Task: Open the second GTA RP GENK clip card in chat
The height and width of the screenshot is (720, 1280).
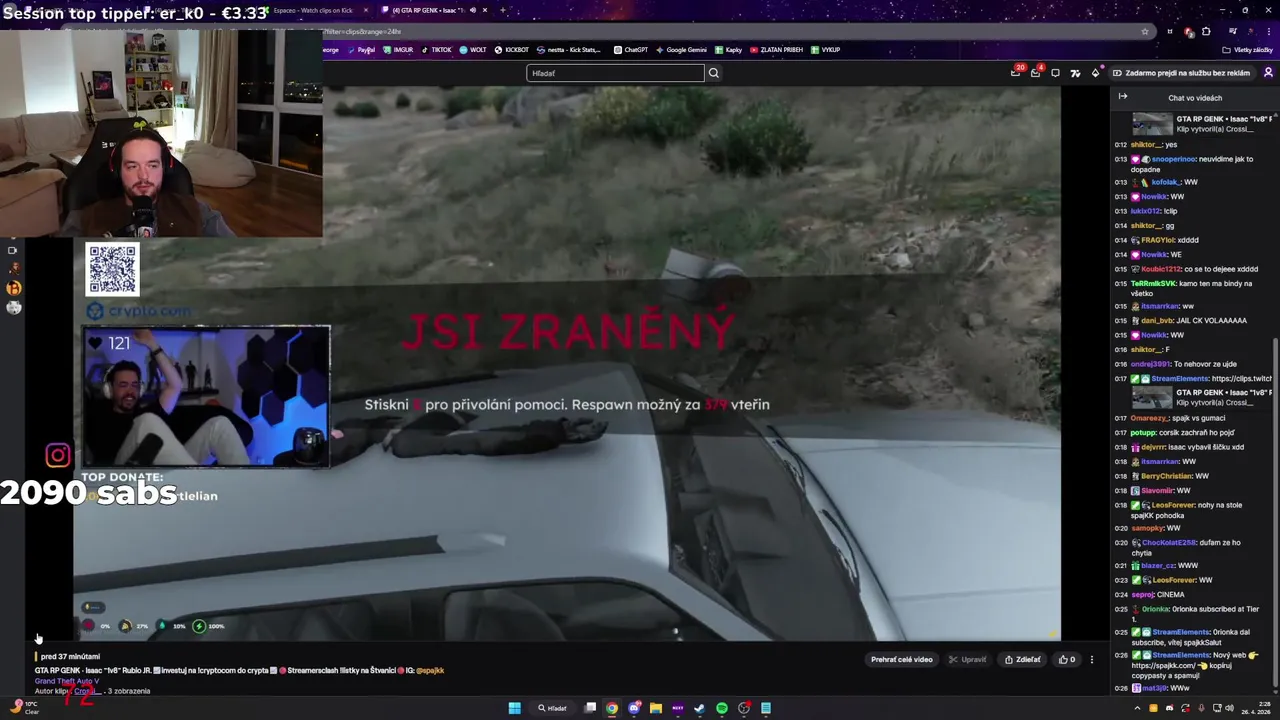Action: click(x=1203, y=398)
